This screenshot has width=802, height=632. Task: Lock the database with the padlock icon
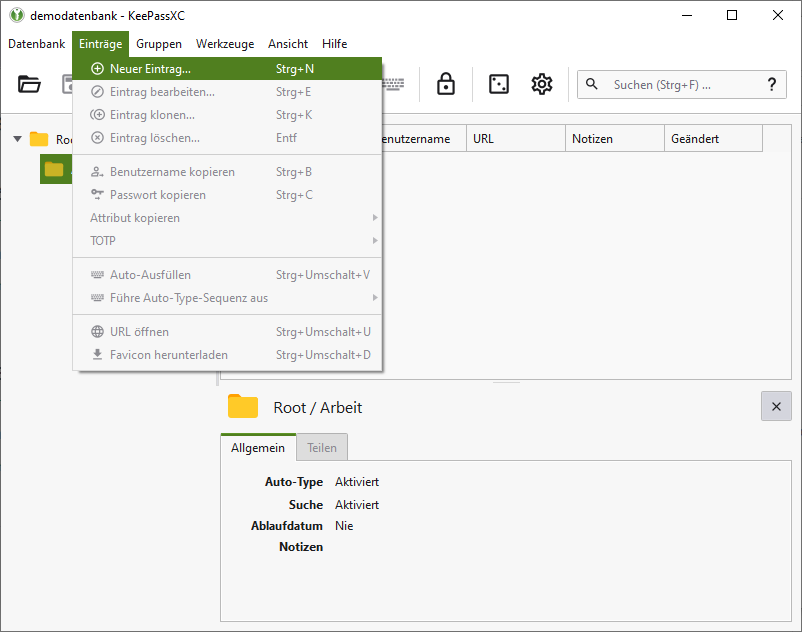446,85
